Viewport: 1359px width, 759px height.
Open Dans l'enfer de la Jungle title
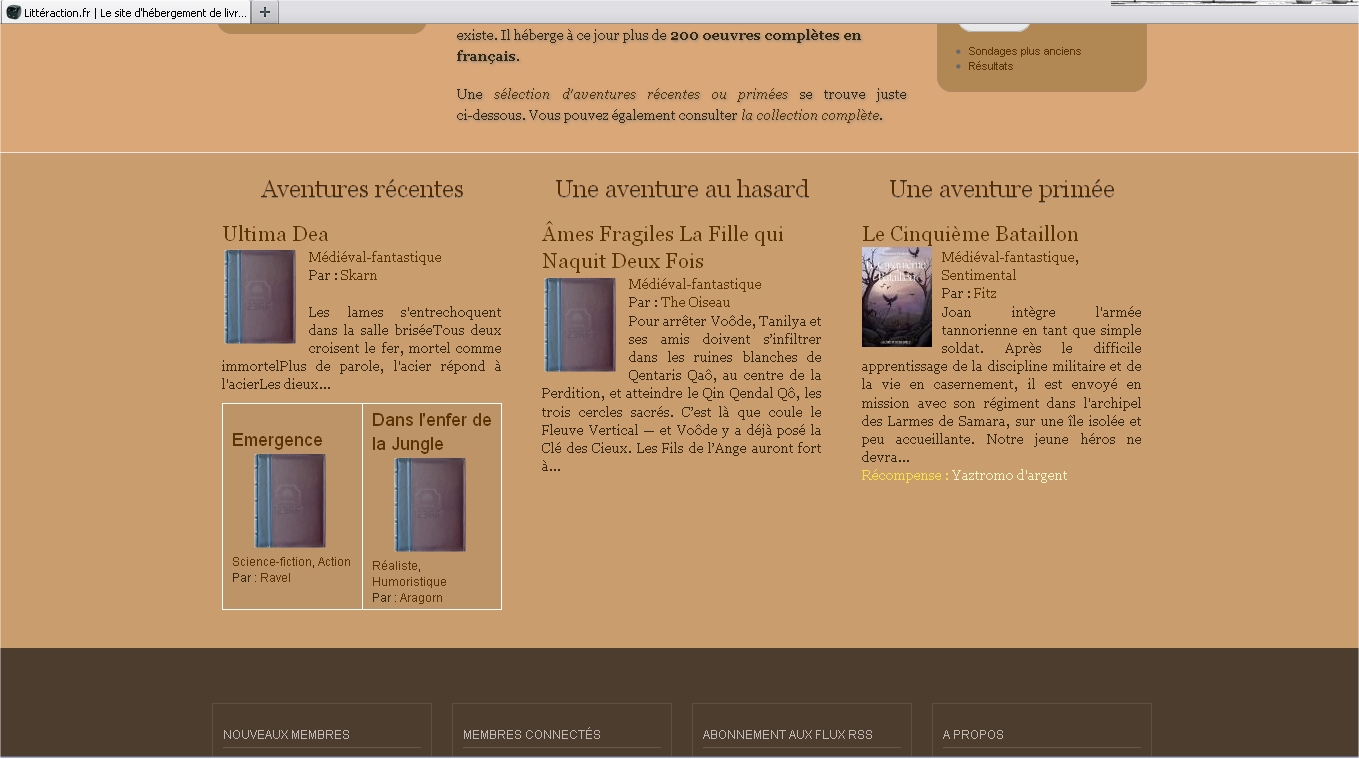click(x=431, y=431)
